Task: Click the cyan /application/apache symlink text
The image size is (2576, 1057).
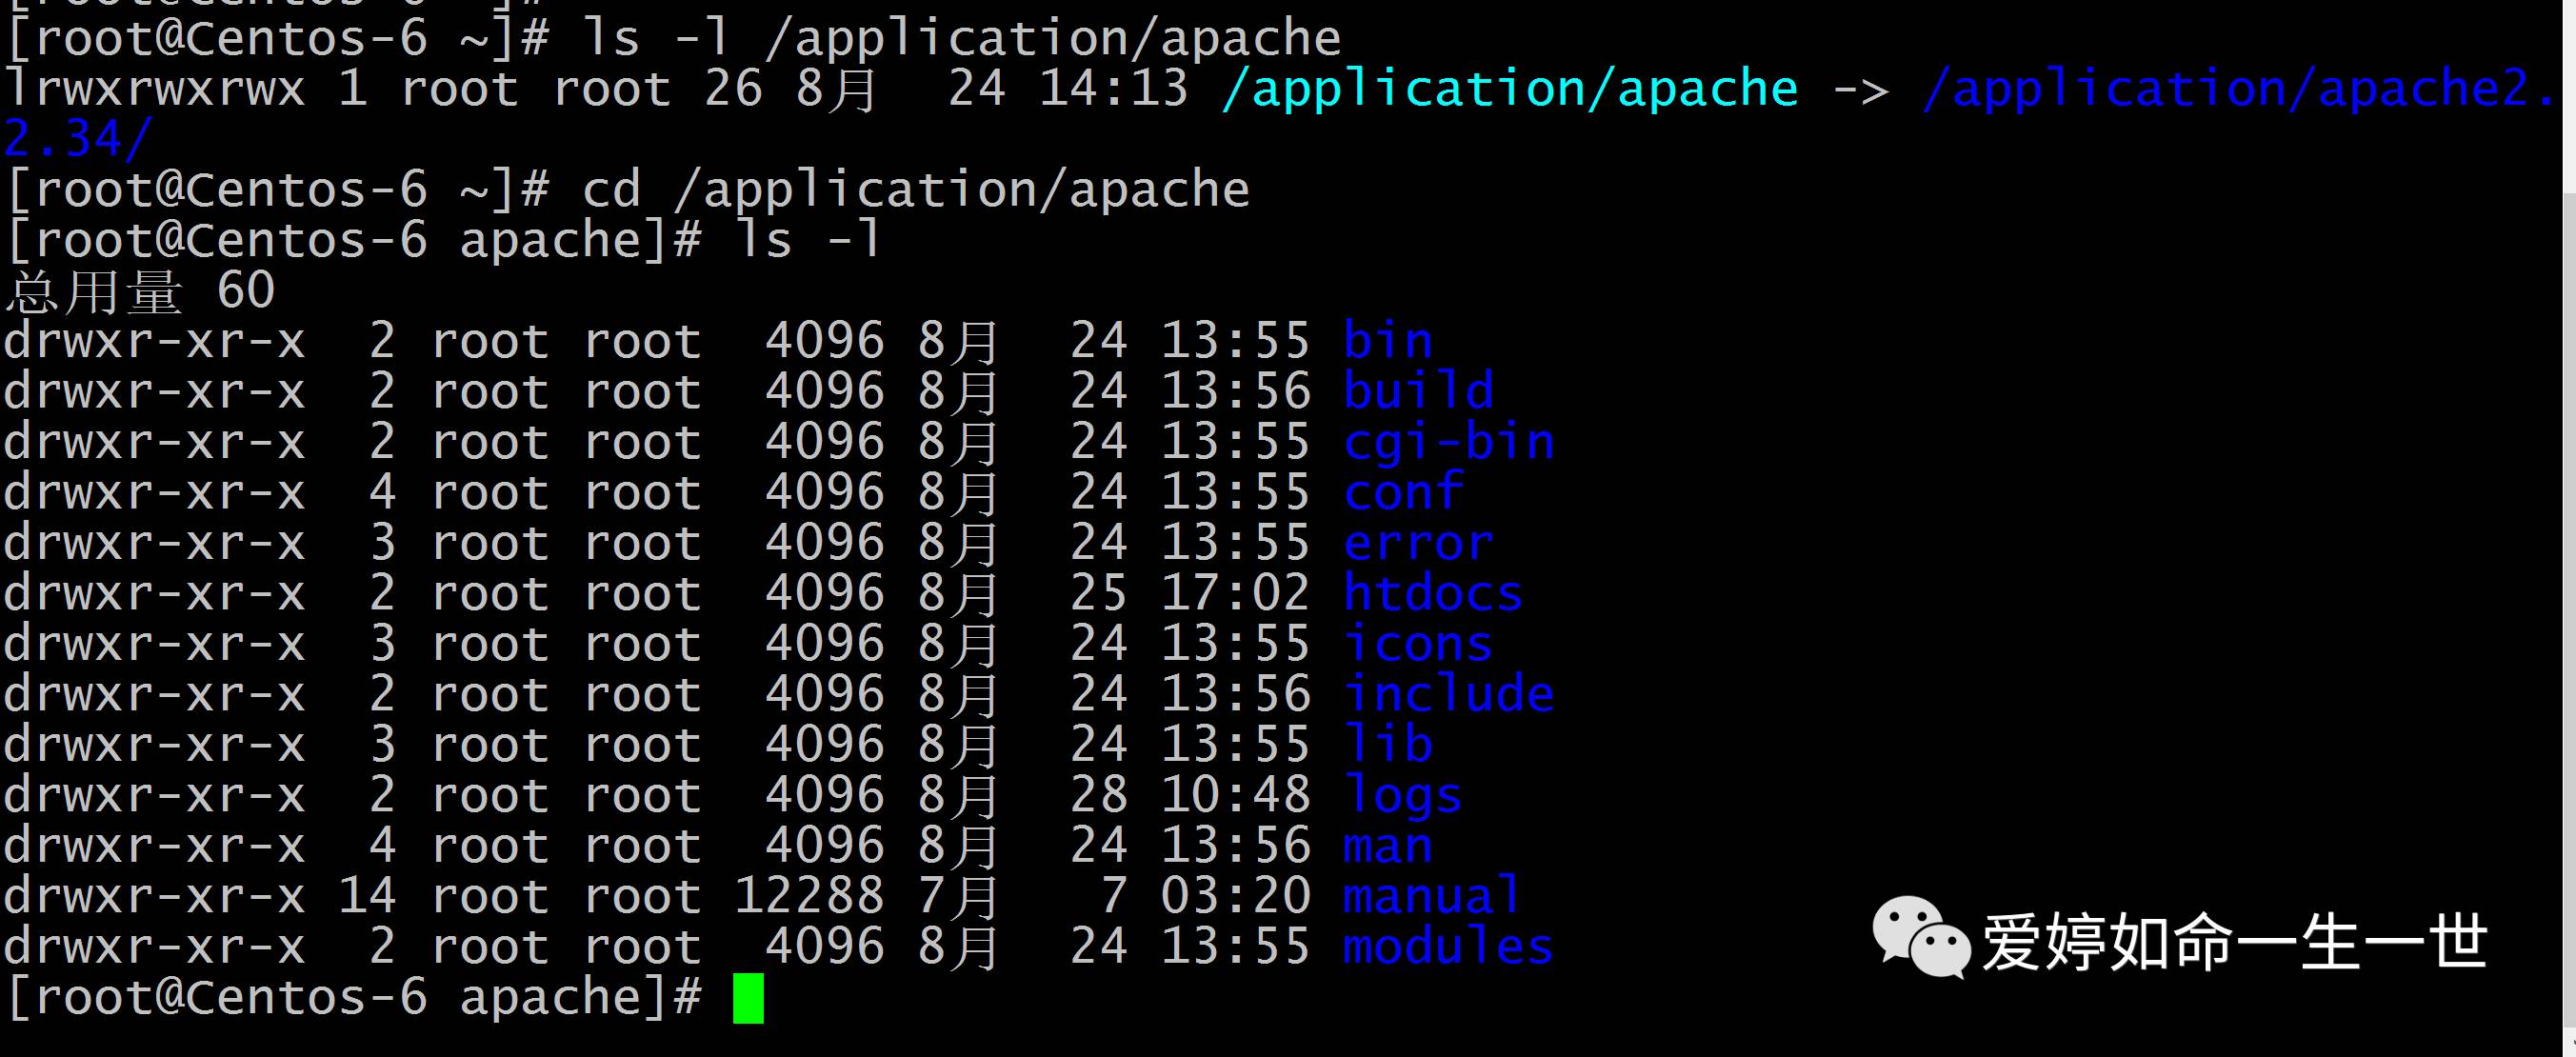Action: [1508, 89]
